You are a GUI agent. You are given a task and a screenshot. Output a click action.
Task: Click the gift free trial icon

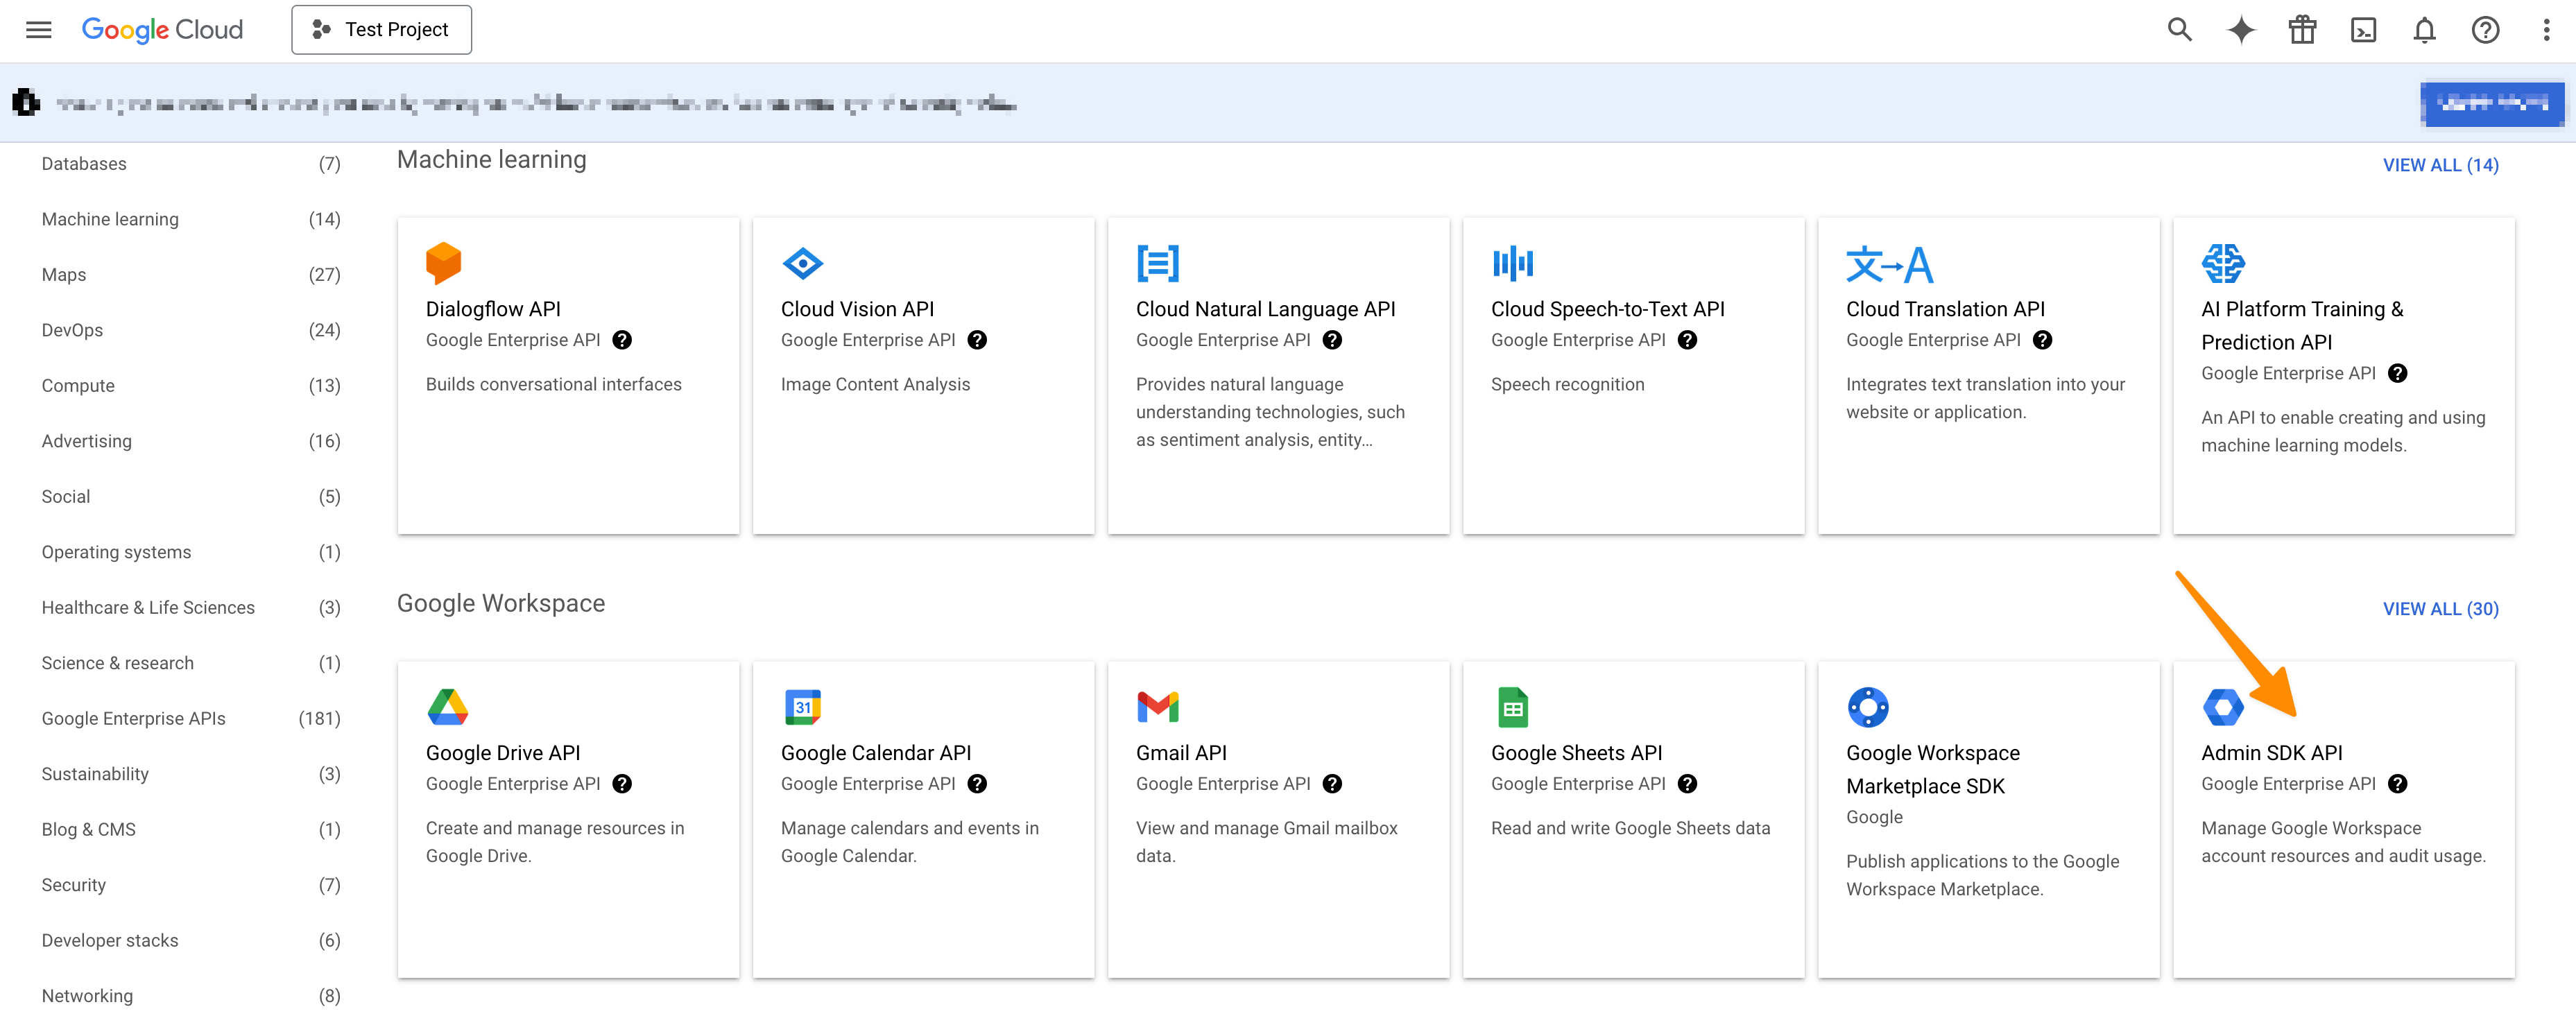tap(2302, 30)
